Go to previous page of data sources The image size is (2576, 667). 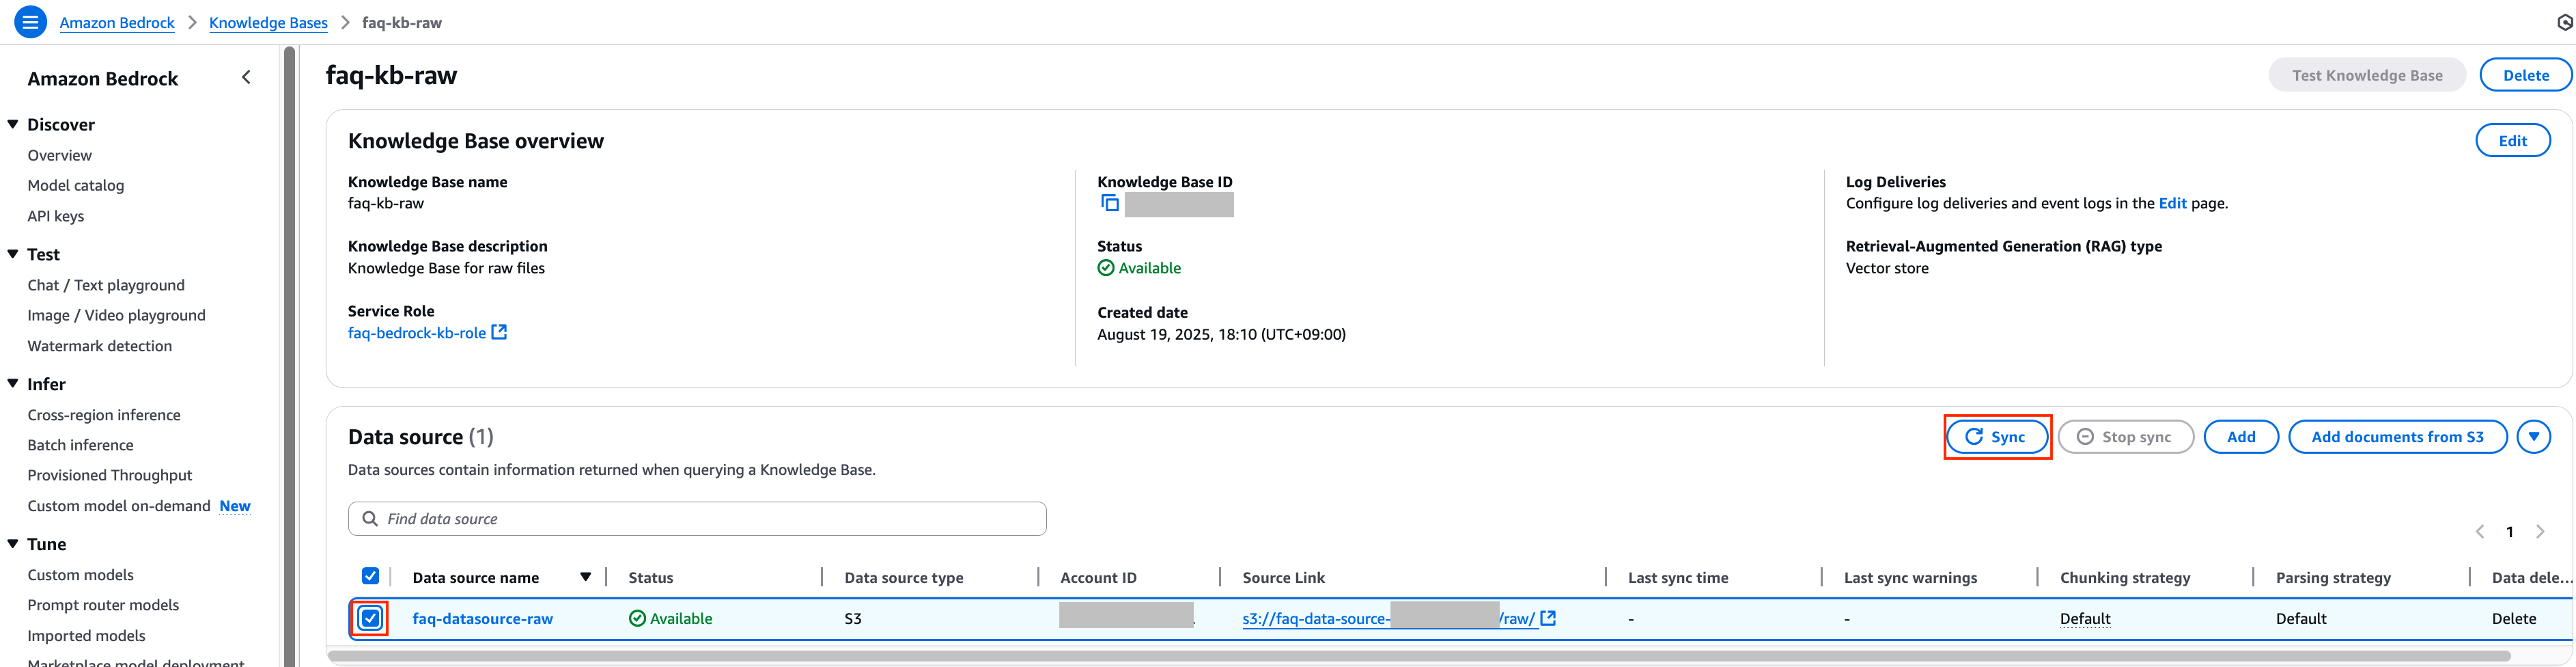coord(2479,531)
